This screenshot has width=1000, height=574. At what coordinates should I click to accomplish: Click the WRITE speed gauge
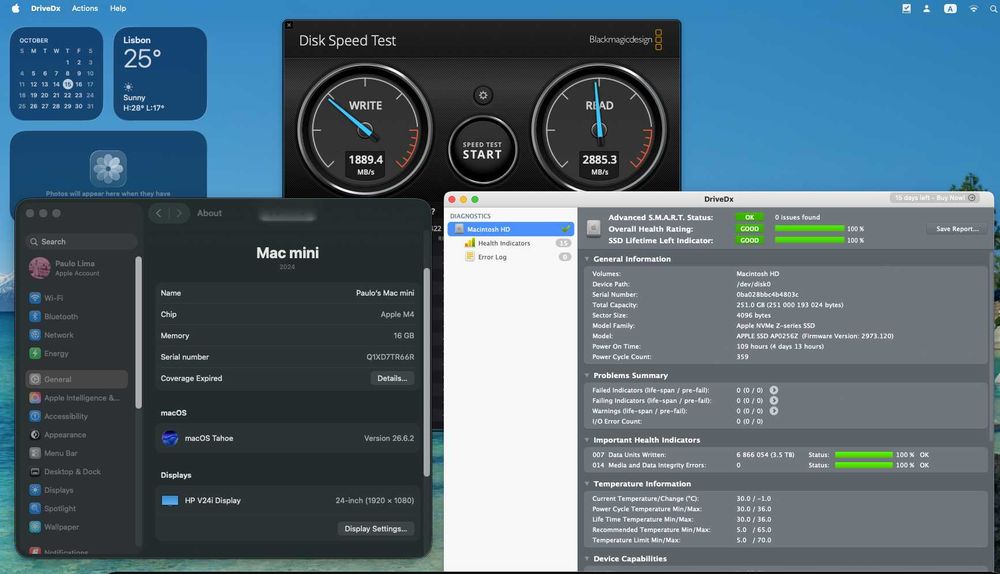[365, 129]
